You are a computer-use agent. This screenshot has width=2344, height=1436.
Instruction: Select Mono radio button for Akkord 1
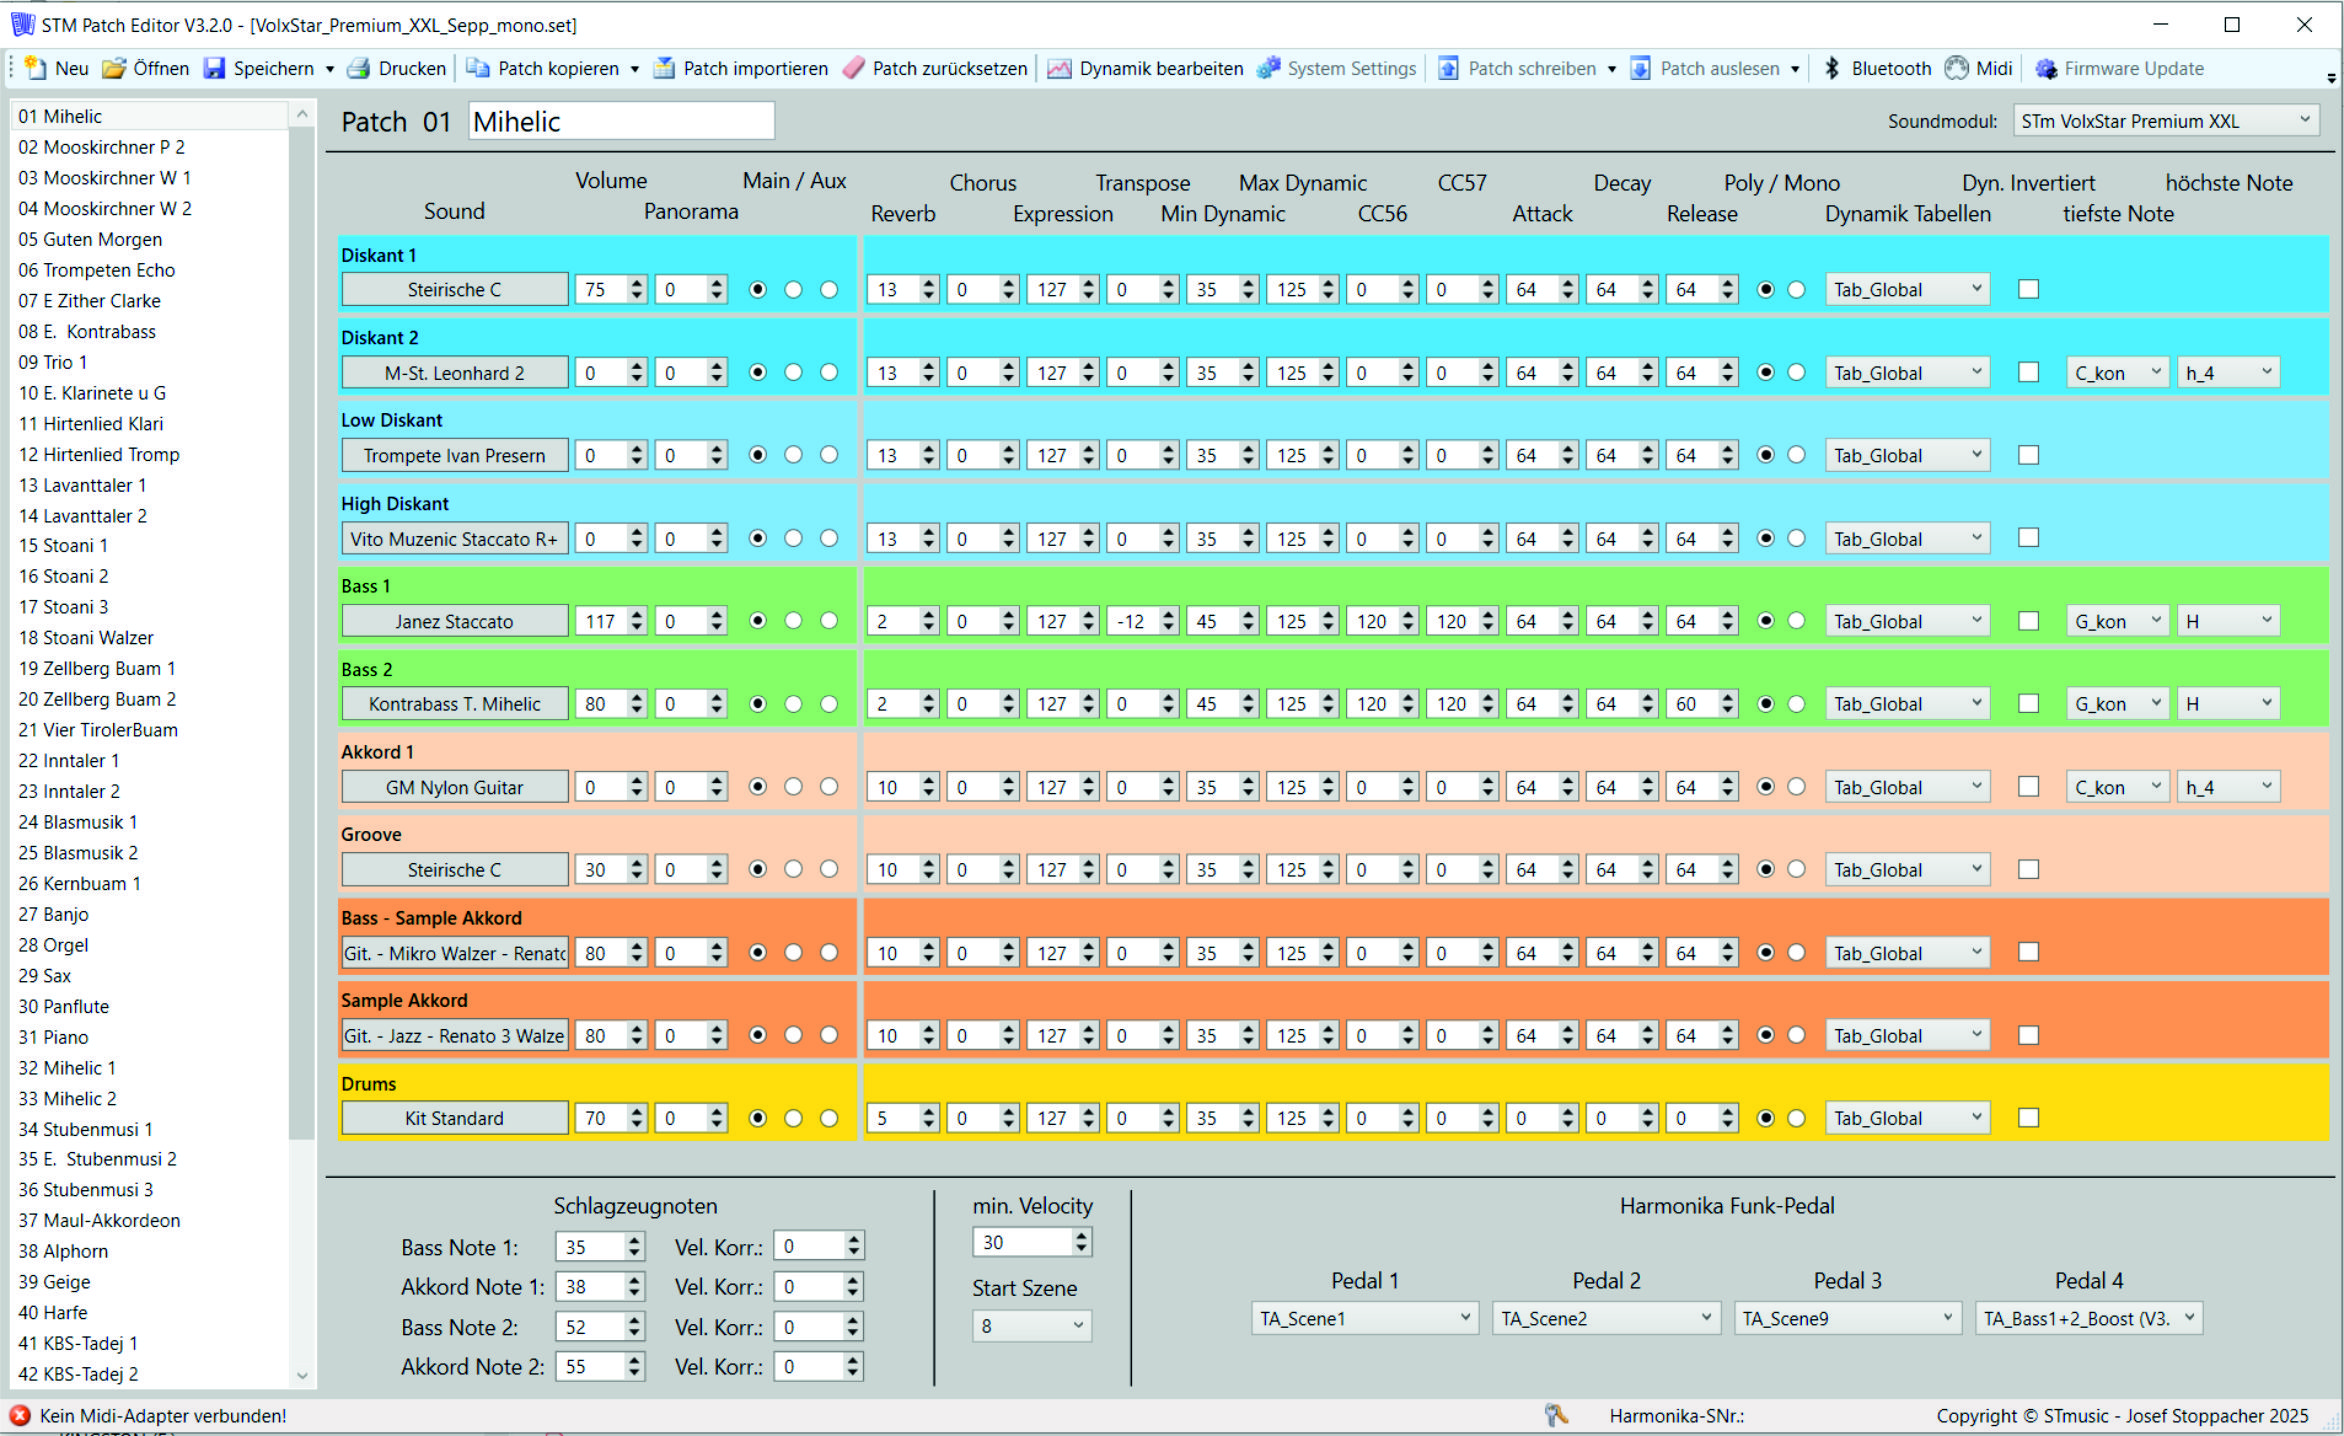click(1797, 787)
